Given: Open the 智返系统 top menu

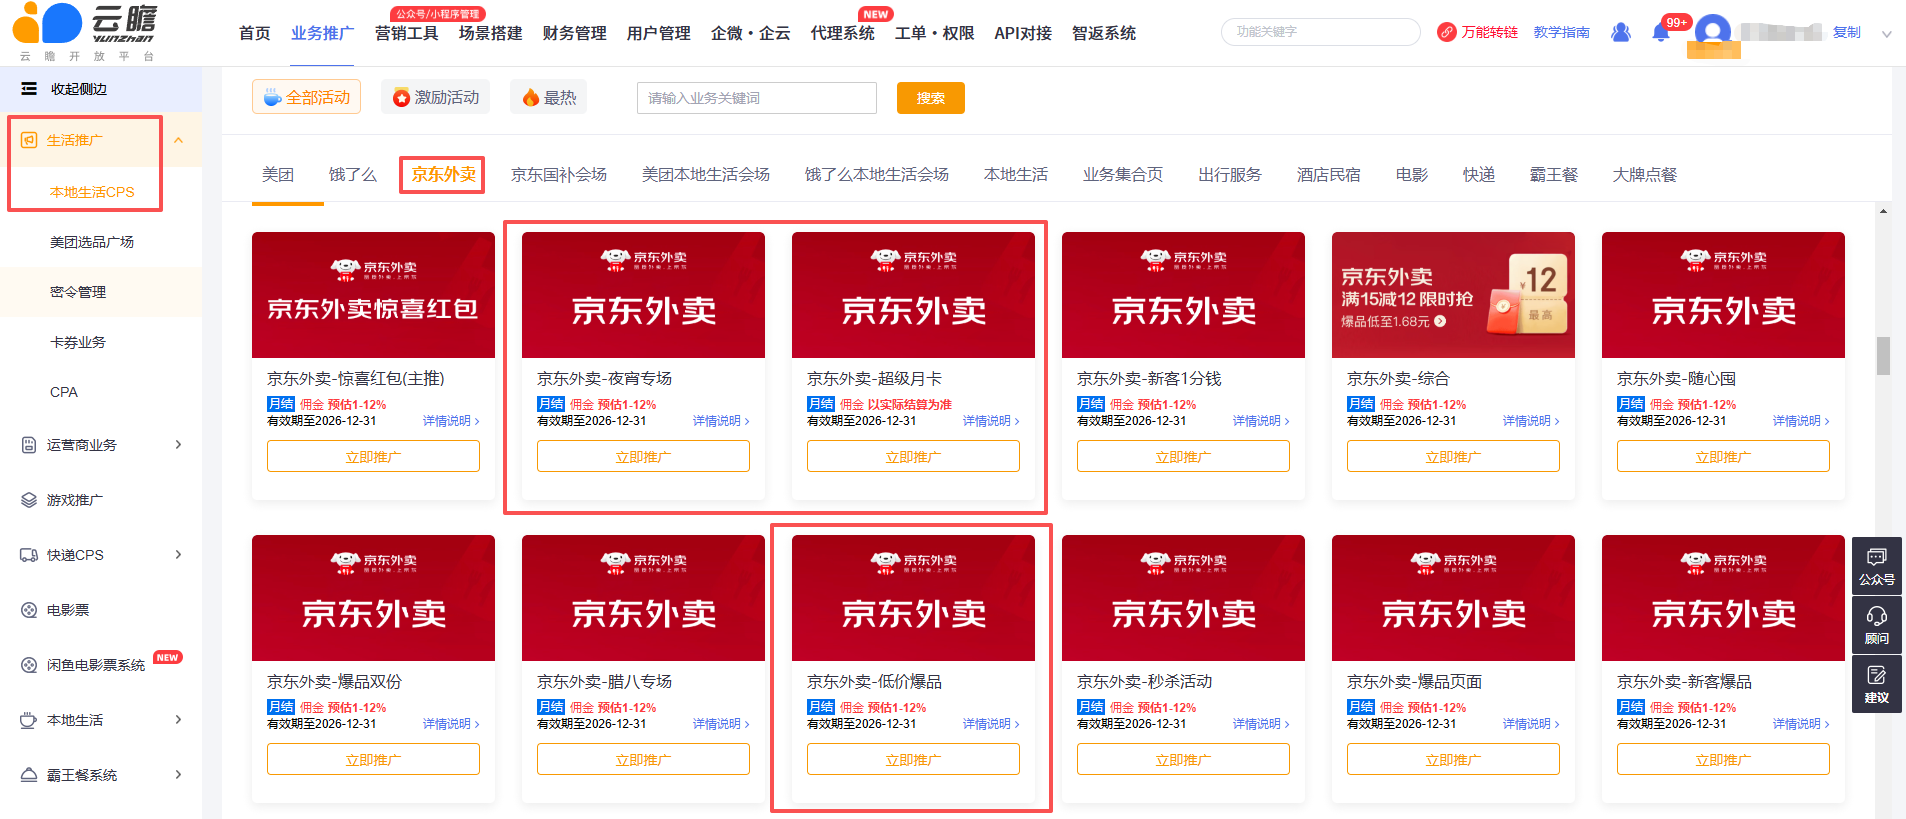Looking at the screenshot, I should 1104,33.
